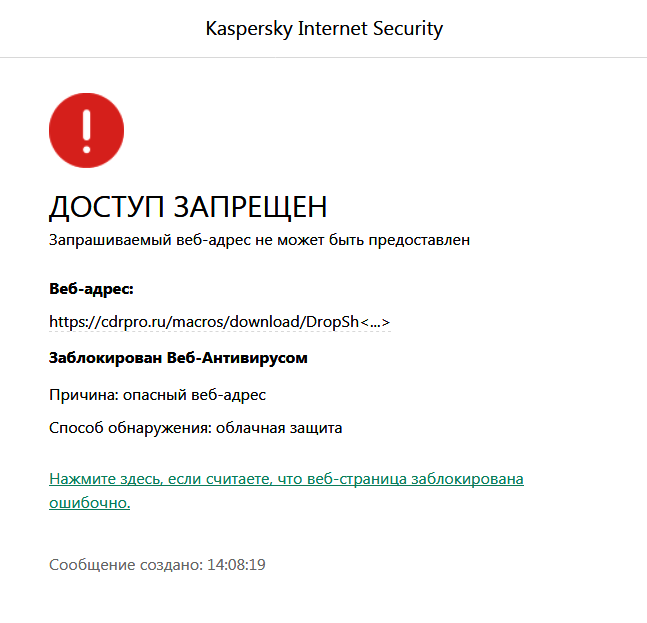Click the word "ошибочно." in the link
647x623 pixels.
coord(90,503)
